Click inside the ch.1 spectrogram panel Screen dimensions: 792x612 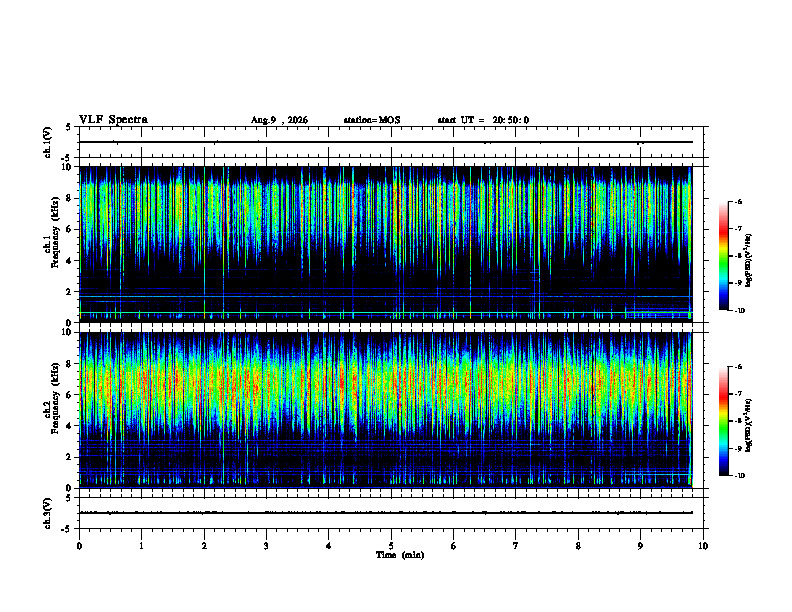point(386,244)
